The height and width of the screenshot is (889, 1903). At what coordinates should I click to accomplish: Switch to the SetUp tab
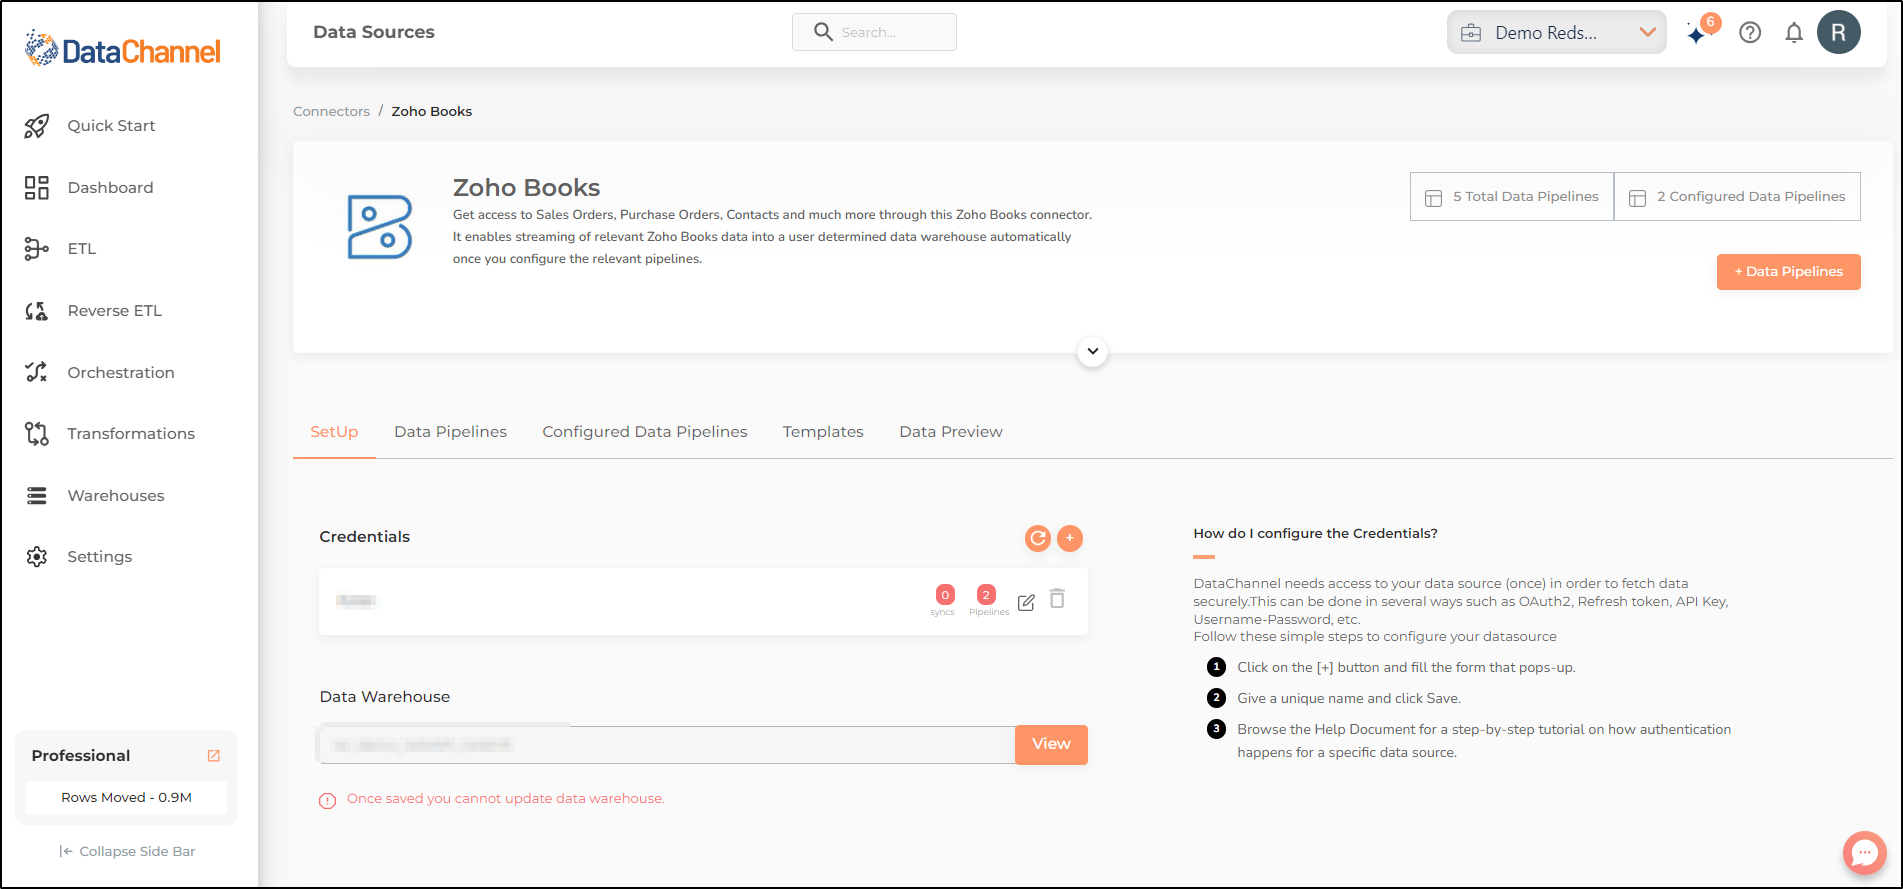coord(334,432)
